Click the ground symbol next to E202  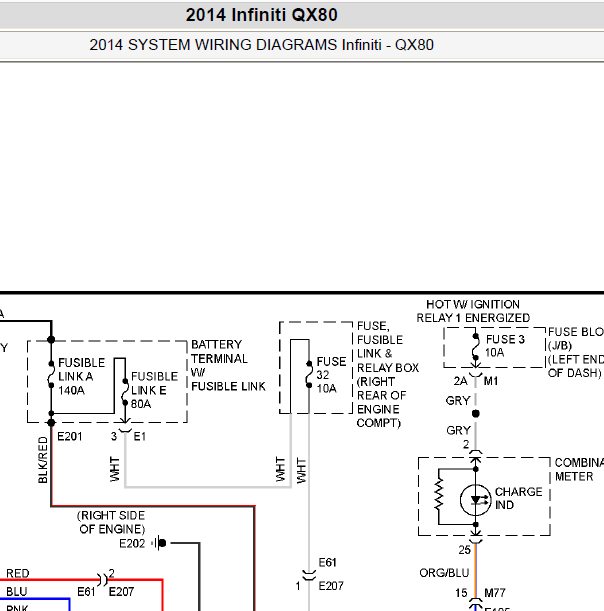[159, 542]
